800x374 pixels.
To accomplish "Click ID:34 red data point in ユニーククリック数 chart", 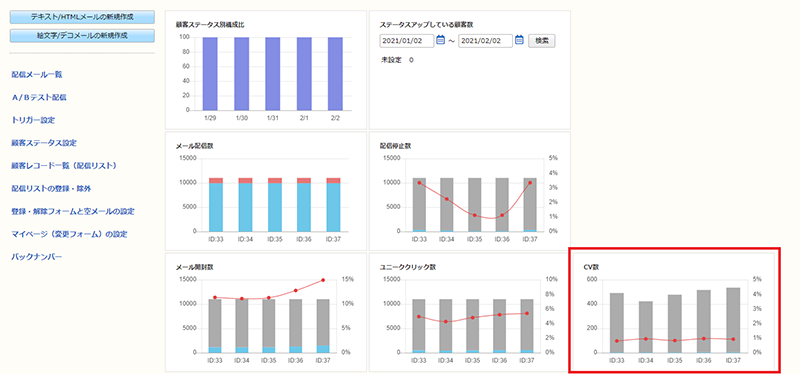I will pyautogui.click(x=446, y=321).
